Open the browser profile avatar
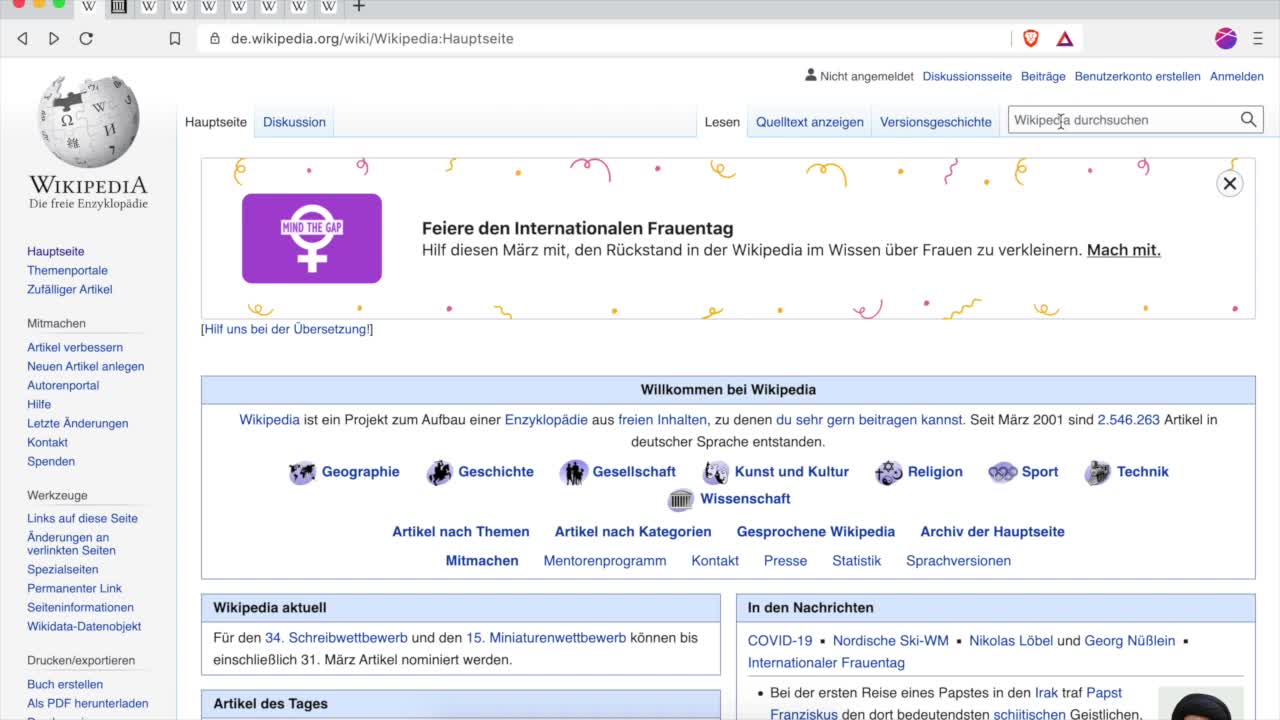 1226,39
